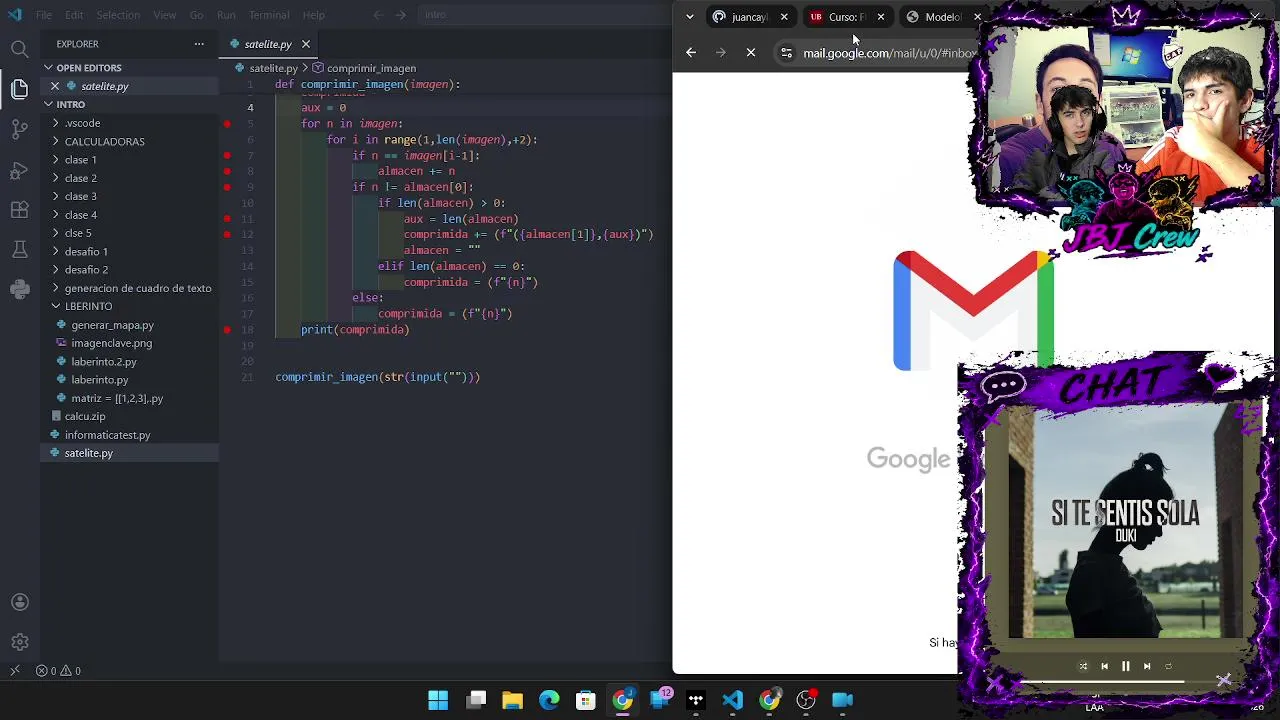Screen dimensions: 1280x720
Task: Stop loading the Gmail page
Action: [751, 53]
